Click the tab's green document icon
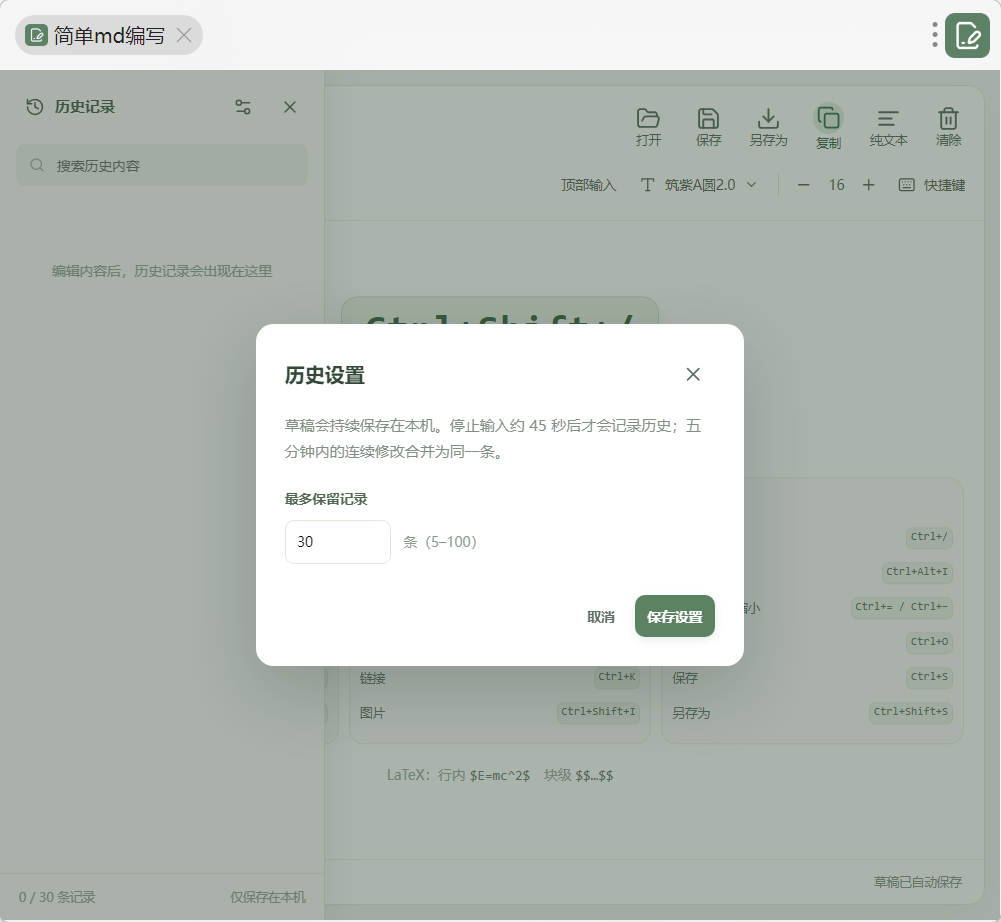The height and width of the screenshot is (922, 1001). tap(36, 35)
